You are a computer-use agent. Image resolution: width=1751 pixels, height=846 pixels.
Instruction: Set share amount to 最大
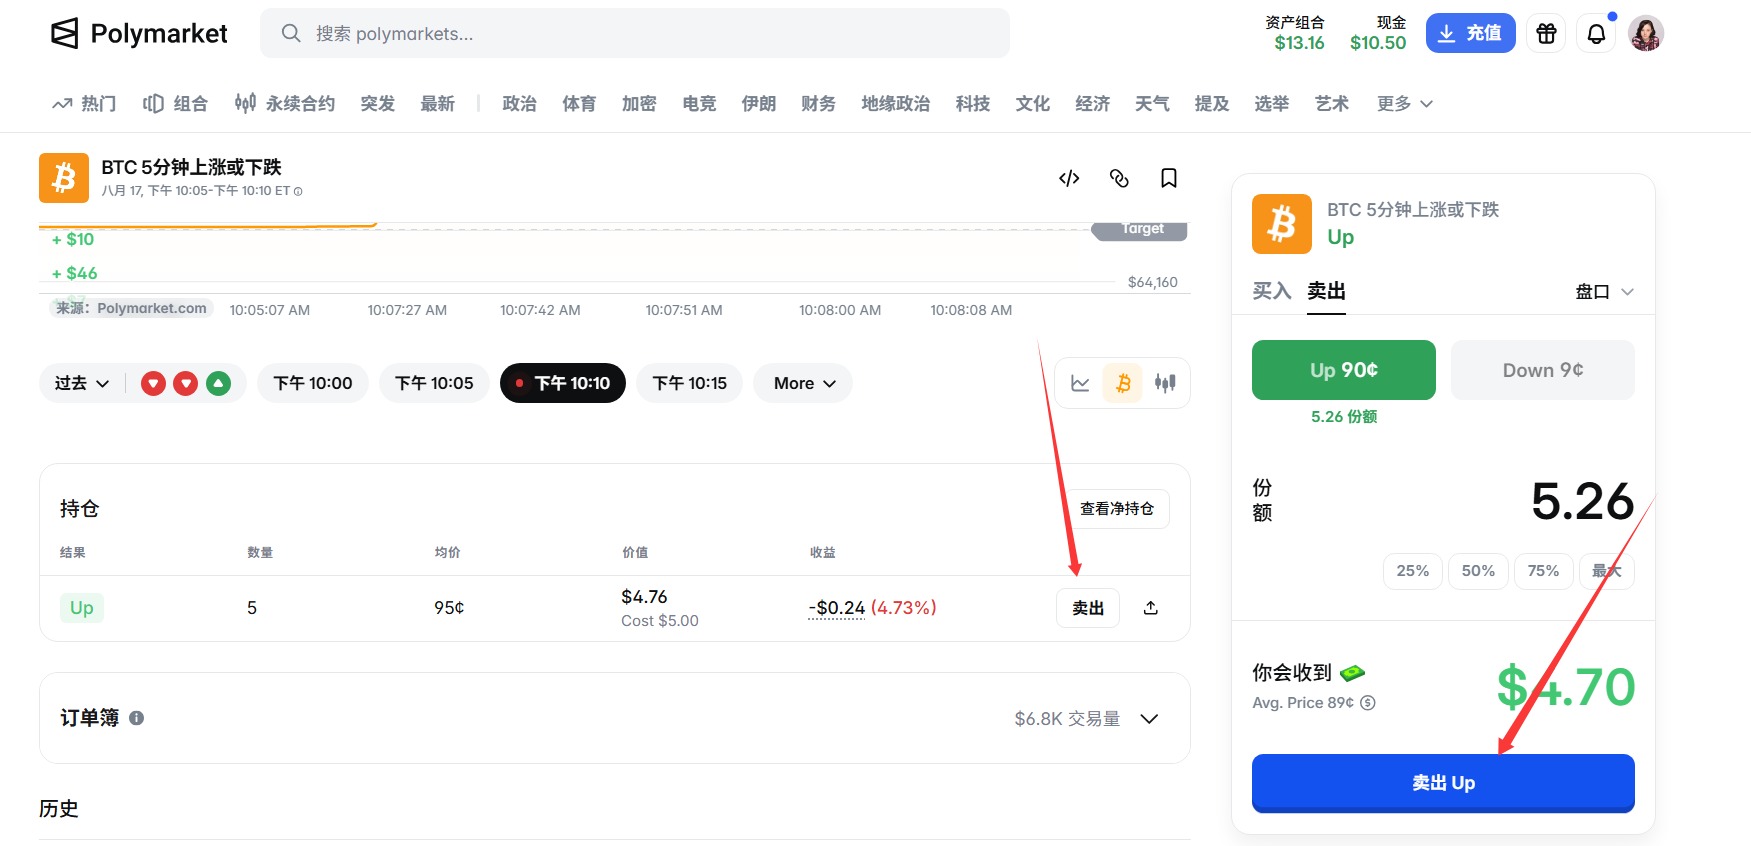[x=1607, y=571]
